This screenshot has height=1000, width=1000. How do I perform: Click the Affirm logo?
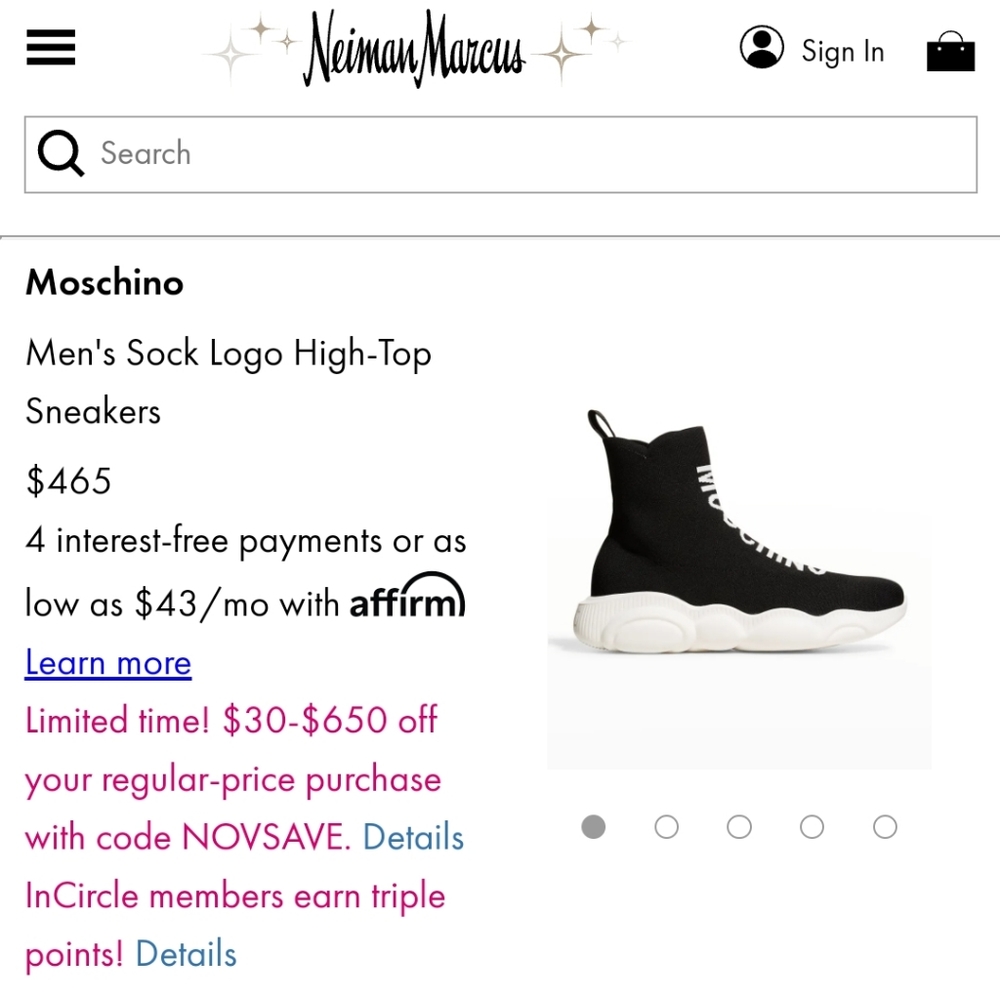pos(406,600)
